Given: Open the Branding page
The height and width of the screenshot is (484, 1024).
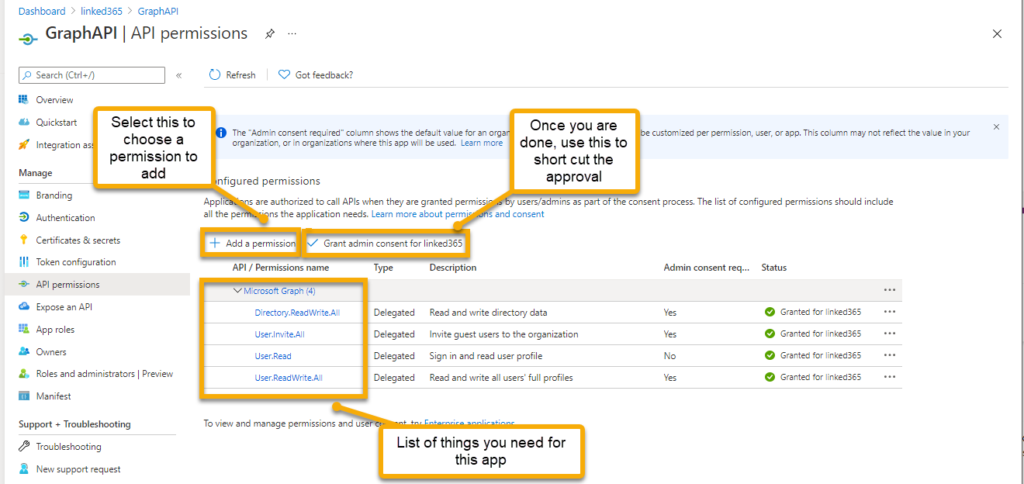Looking at the screenshot, I should 54,195.
